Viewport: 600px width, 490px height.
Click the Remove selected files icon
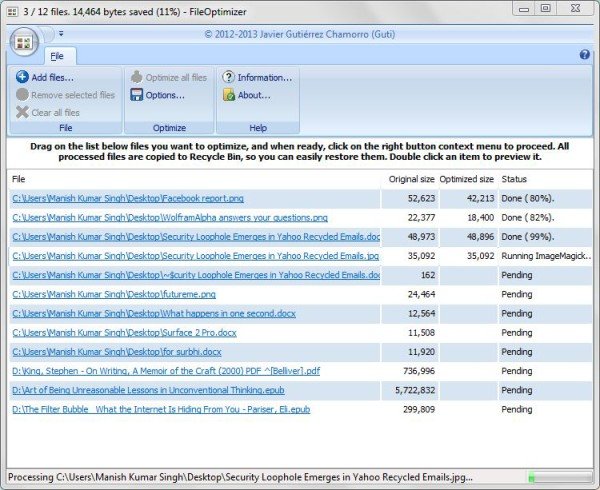[22, 95]
